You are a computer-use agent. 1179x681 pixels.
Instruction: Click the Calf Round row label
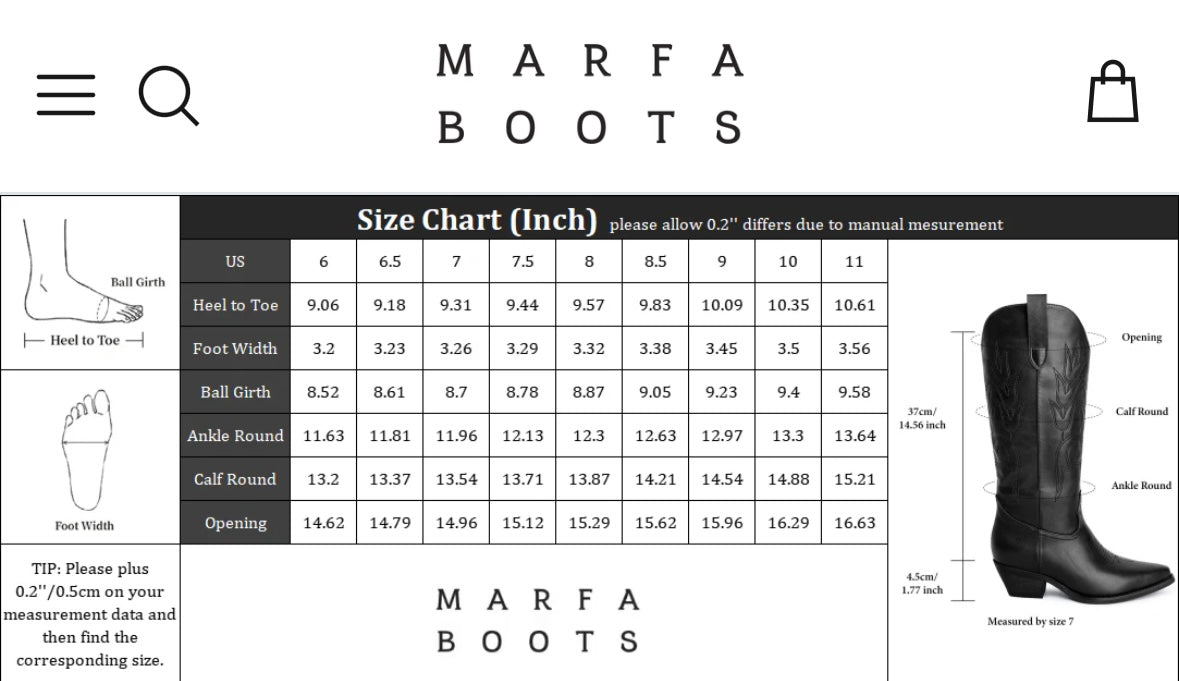coord(235,479)
